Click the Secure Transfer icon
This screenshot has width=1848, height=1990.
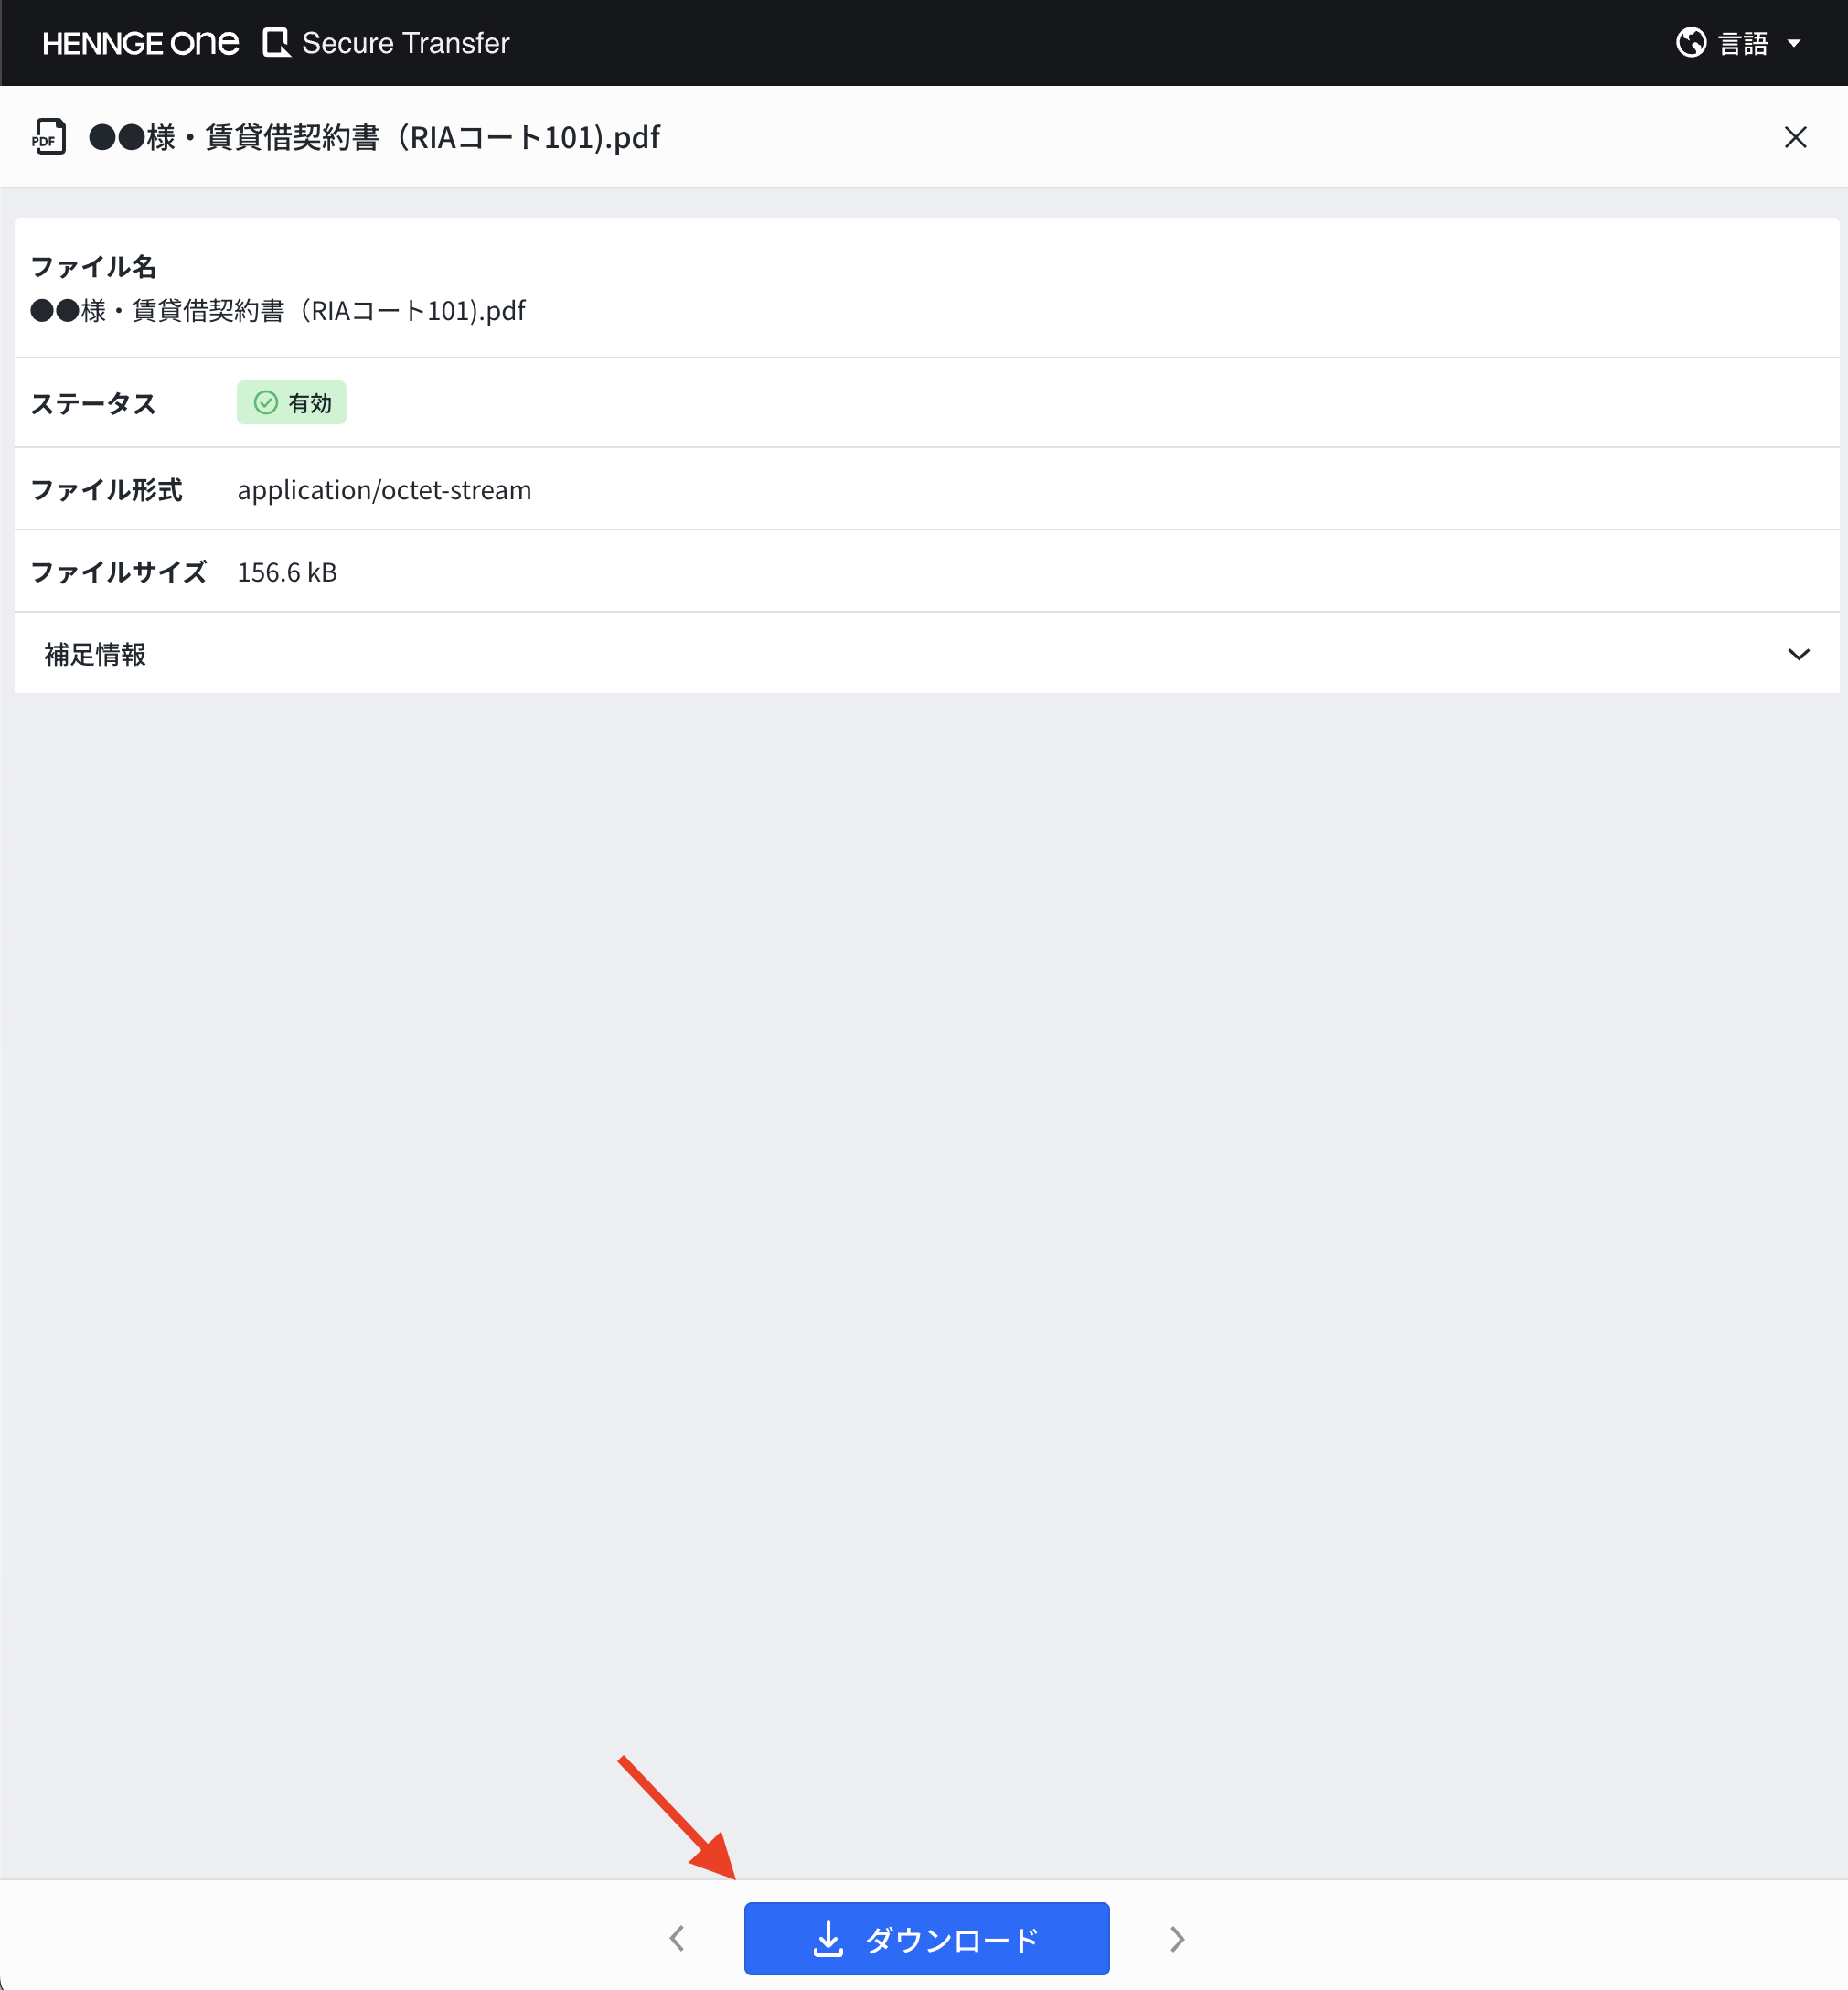pyautogui.click(x=276, y=43)
